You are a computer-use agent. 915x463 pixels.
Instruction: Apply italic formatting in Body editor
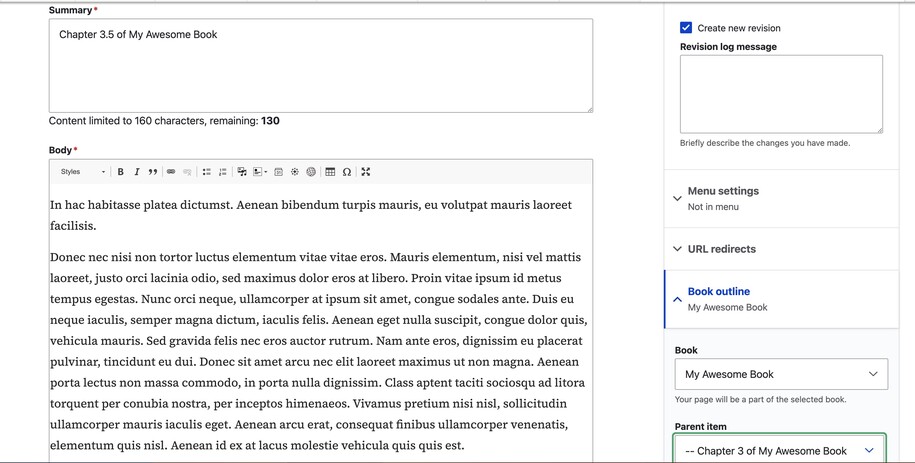pyautogui.click(x=137, y=172)
